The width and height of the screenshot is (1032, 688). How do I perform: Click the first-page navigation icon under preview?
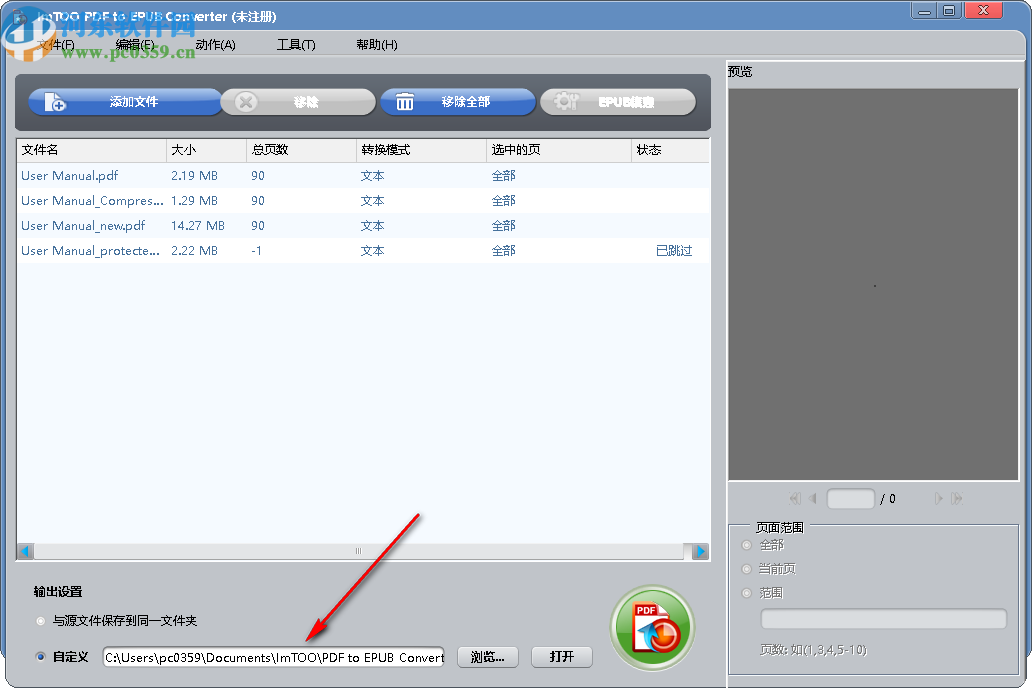793,498
